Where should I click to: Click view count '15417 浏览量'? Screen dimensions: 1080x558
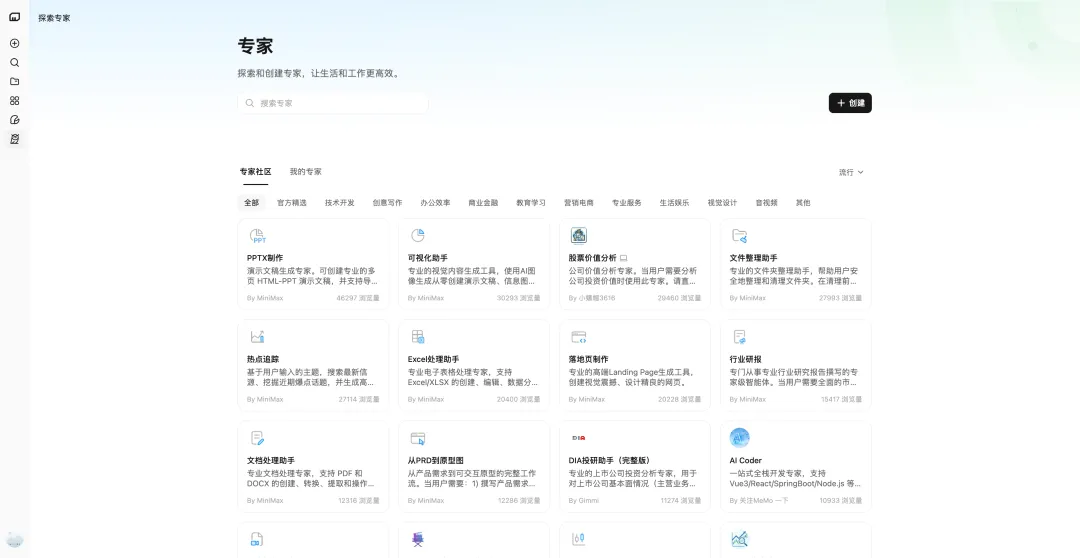click(x=840, y=400)
